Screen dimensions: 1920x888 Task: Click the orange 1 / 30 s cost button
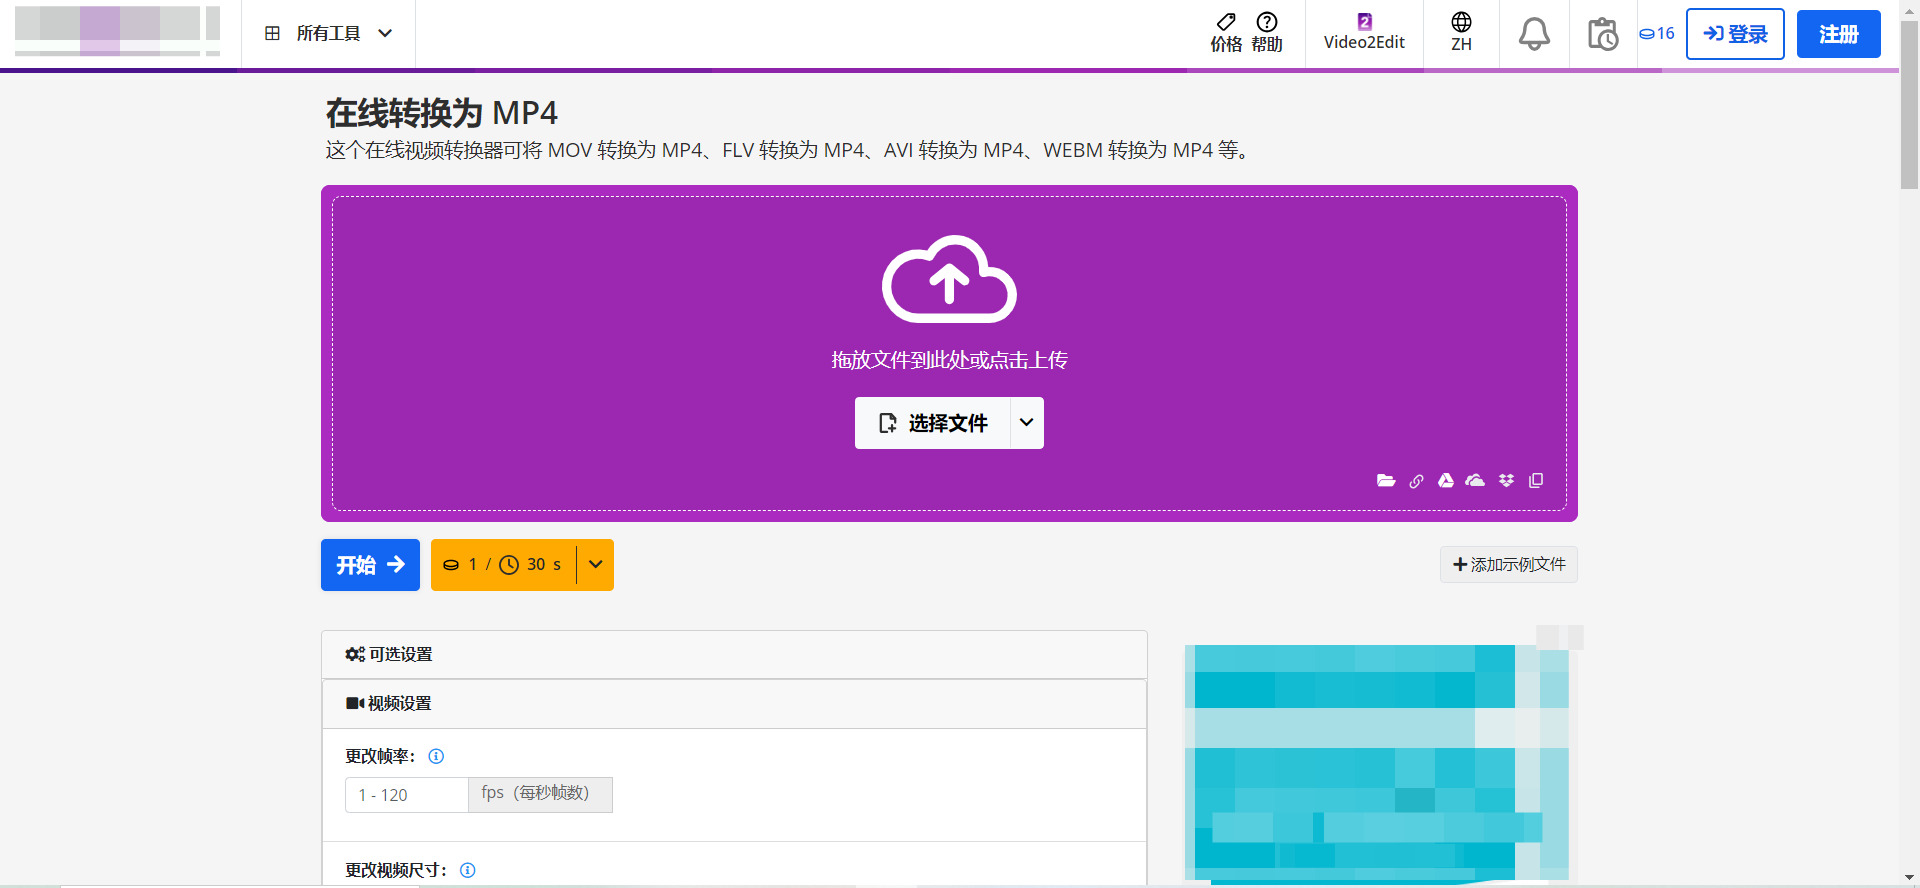click(x=503, y=565)
